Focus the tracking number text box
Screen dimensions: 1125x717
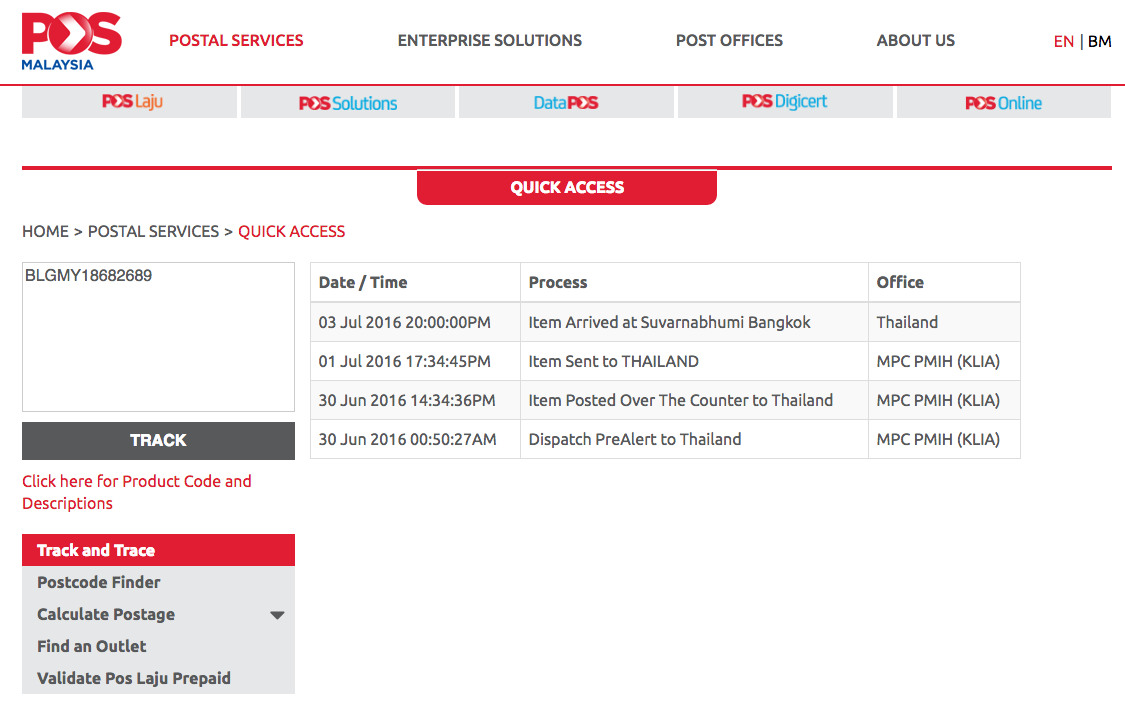[159, 337]
